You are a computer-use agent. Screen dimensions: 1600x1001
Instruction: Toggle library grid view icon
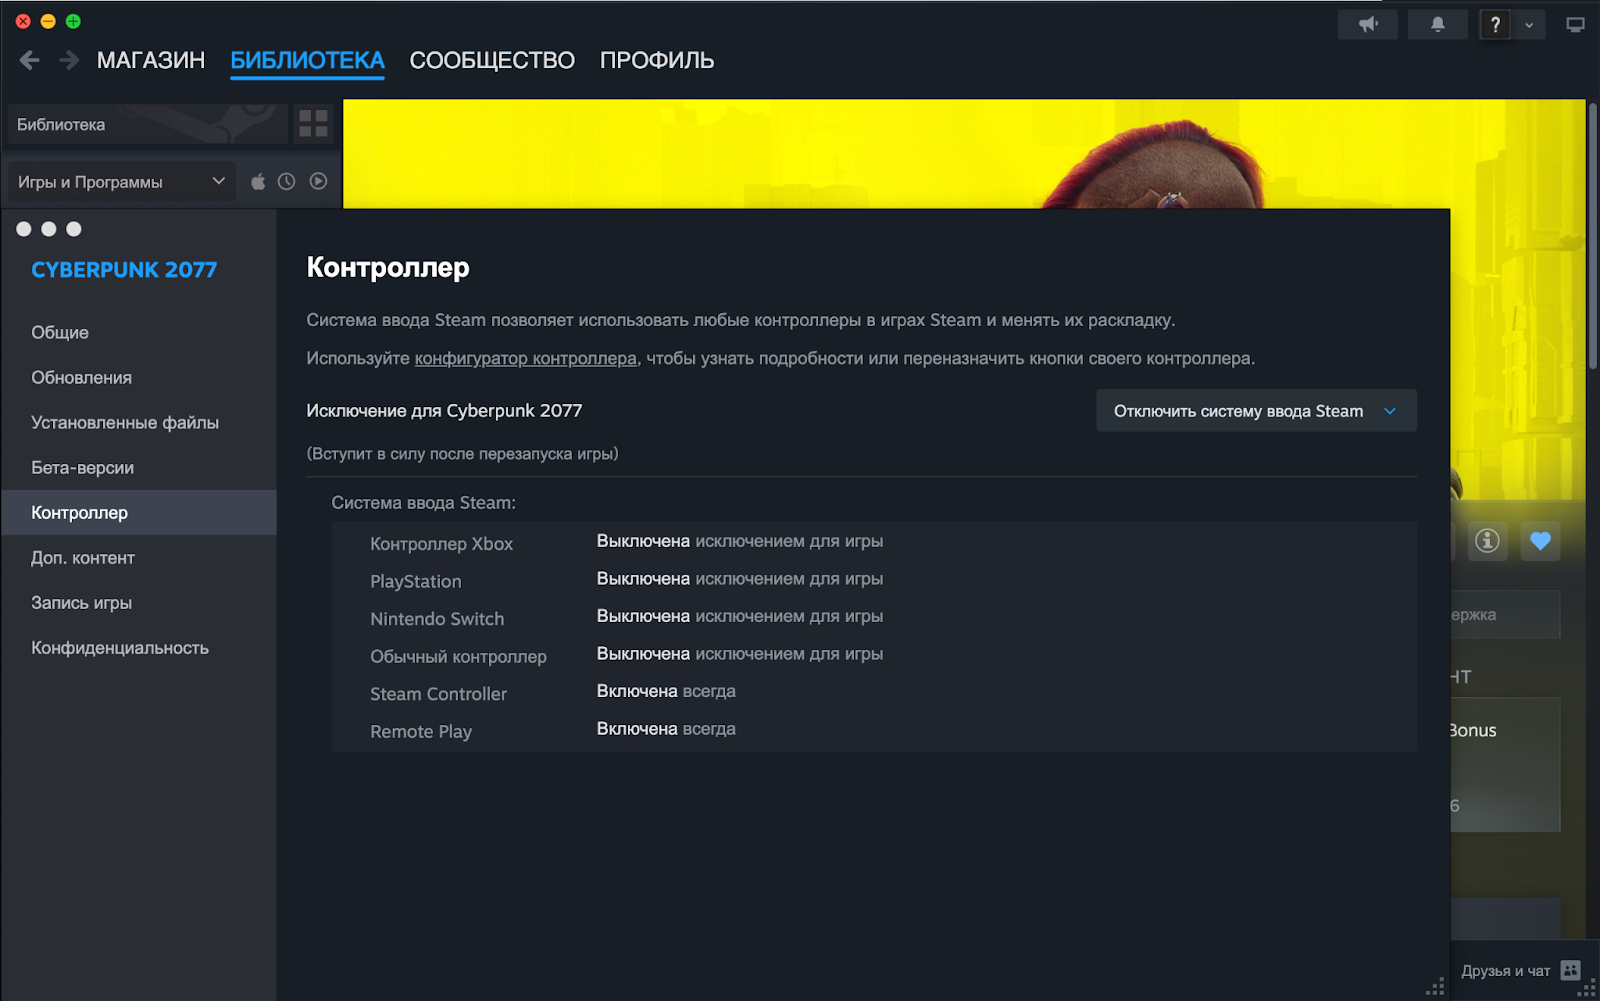(313, 124)
